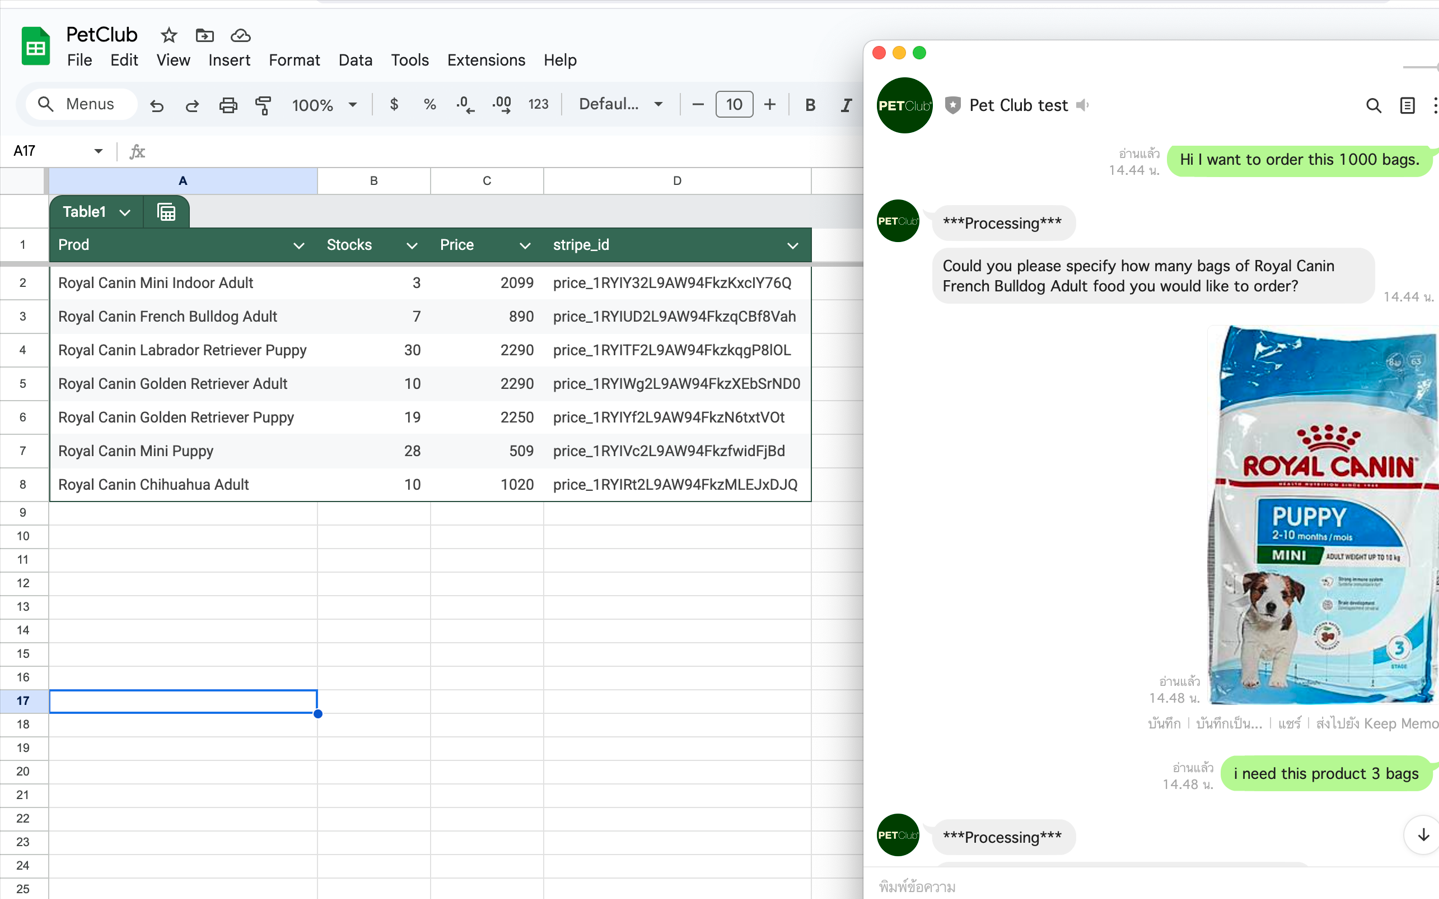Jump to latest message down arrow
Image resolution: width=1439 pixels, height=899 pixels.
(x=1422, y=835)
